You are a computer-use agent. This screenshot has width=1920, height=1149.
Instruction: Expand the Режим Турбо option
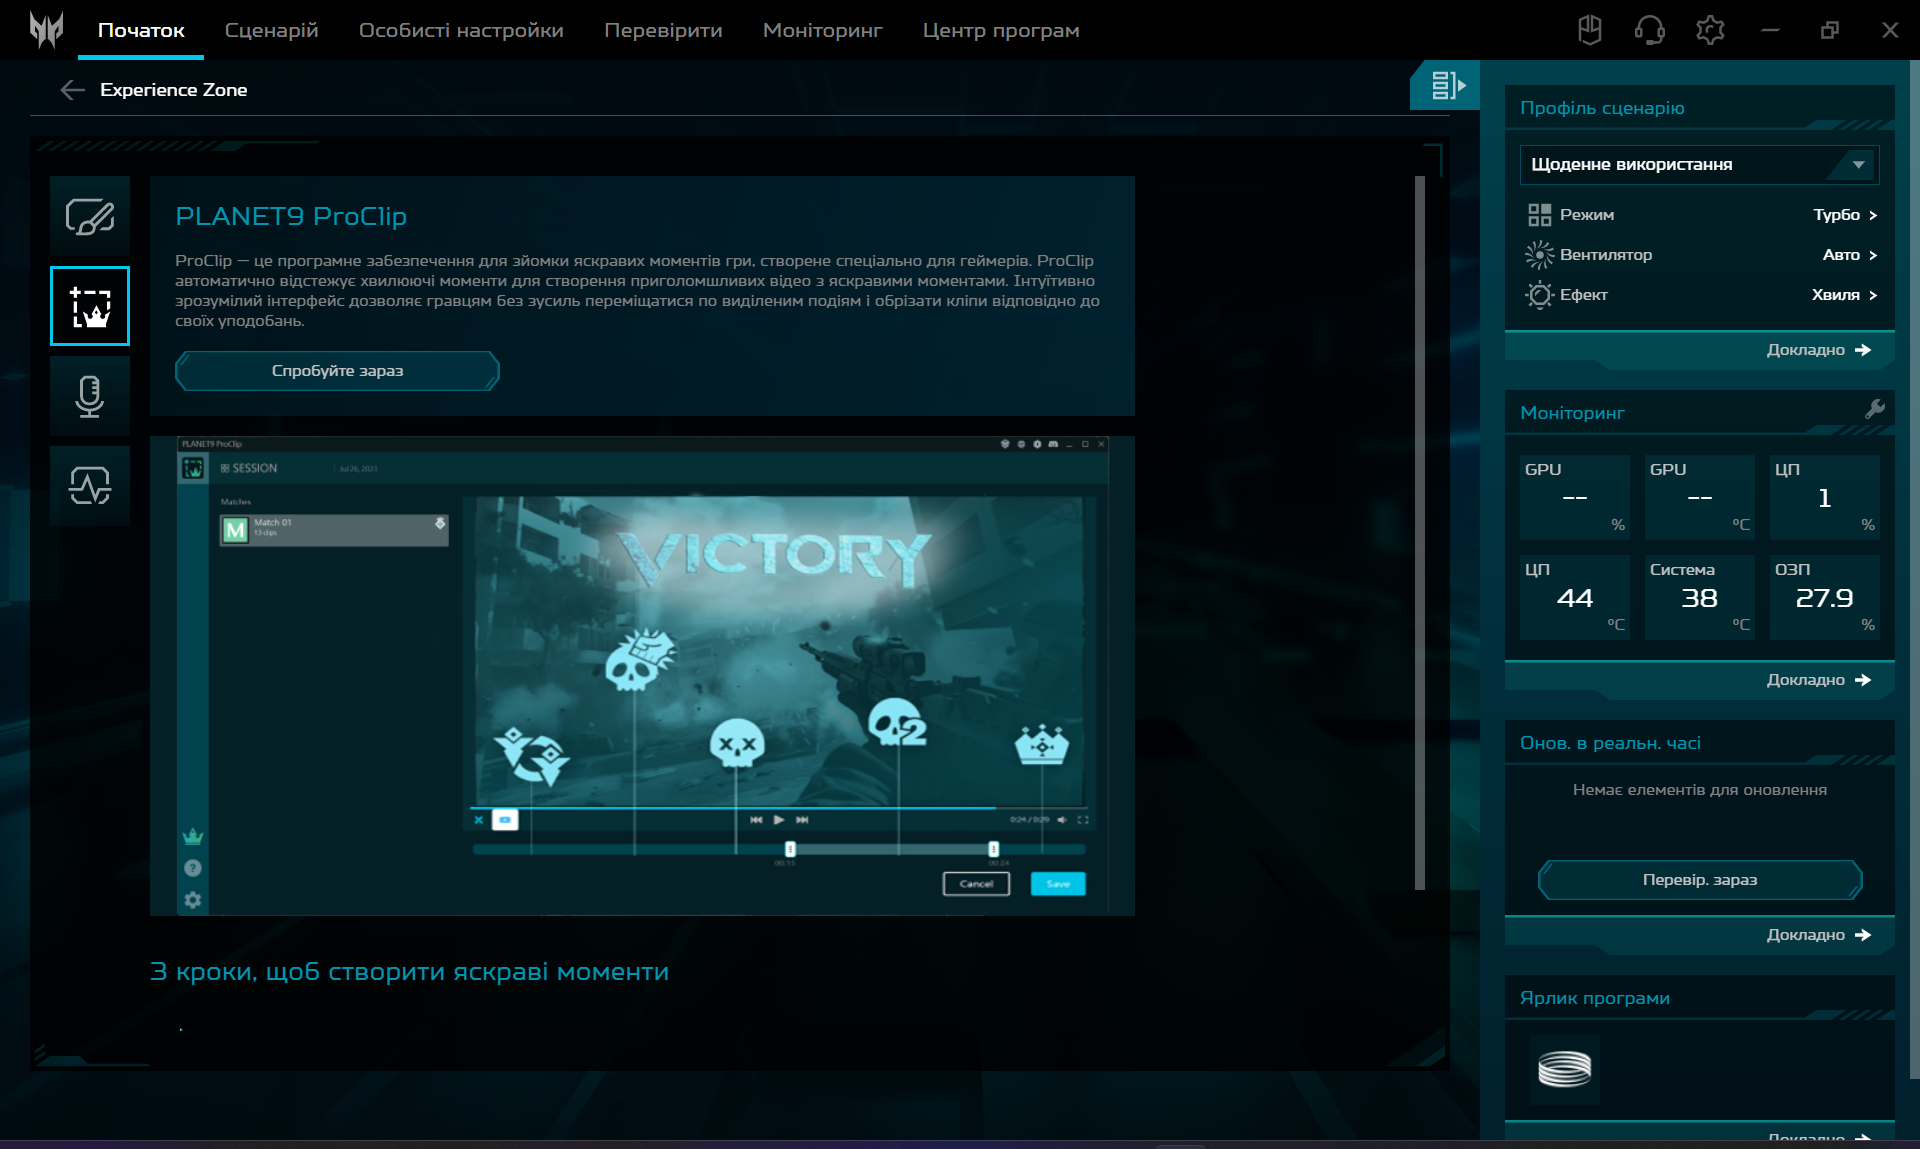click(1844, 215)
